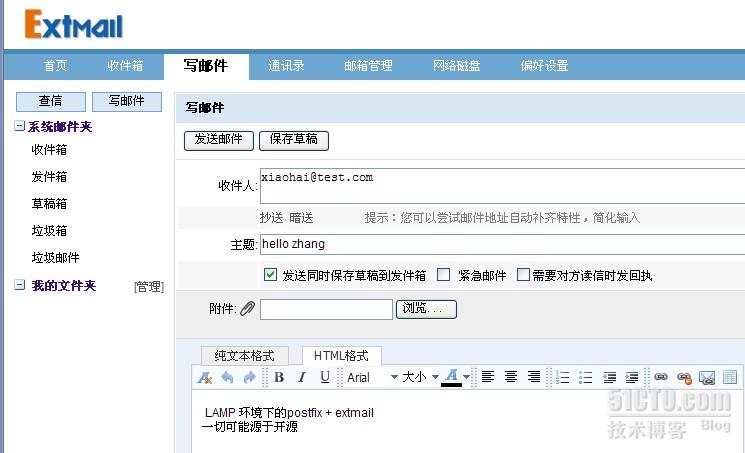
Task: Click the attachment file path field
Action: coord(326,309)
